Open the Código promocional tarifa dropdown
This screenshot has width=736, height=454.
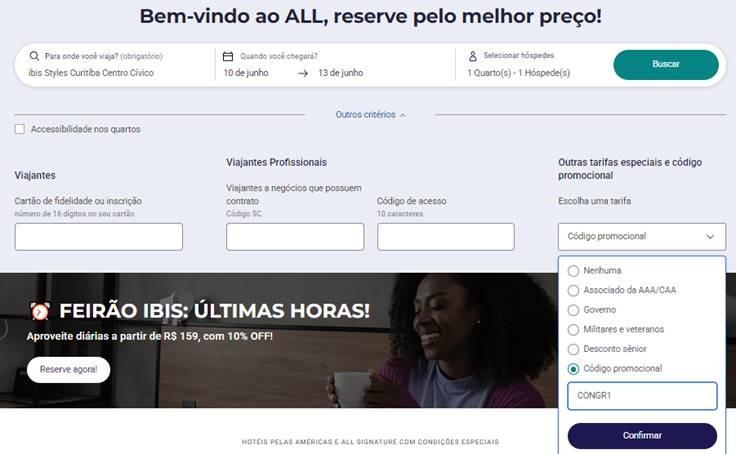642,237
